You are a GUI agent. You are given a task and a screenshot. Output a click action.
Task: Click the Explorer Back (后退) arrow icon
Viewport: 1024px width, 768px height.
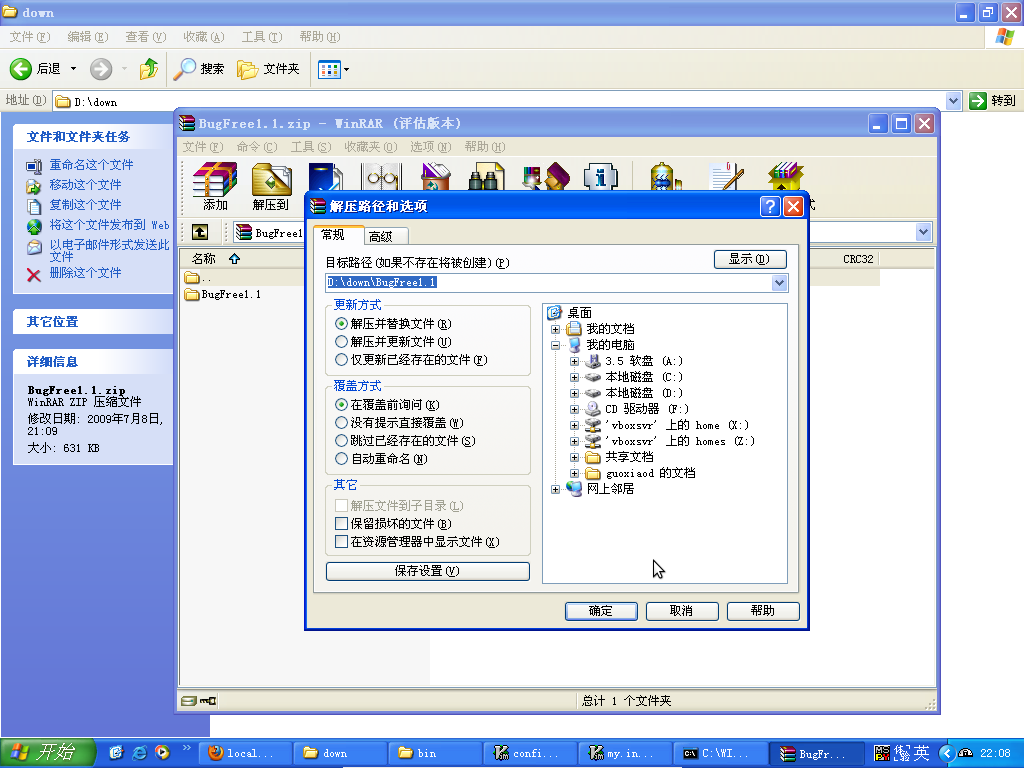pyautogui.click(x=20, y=69)
